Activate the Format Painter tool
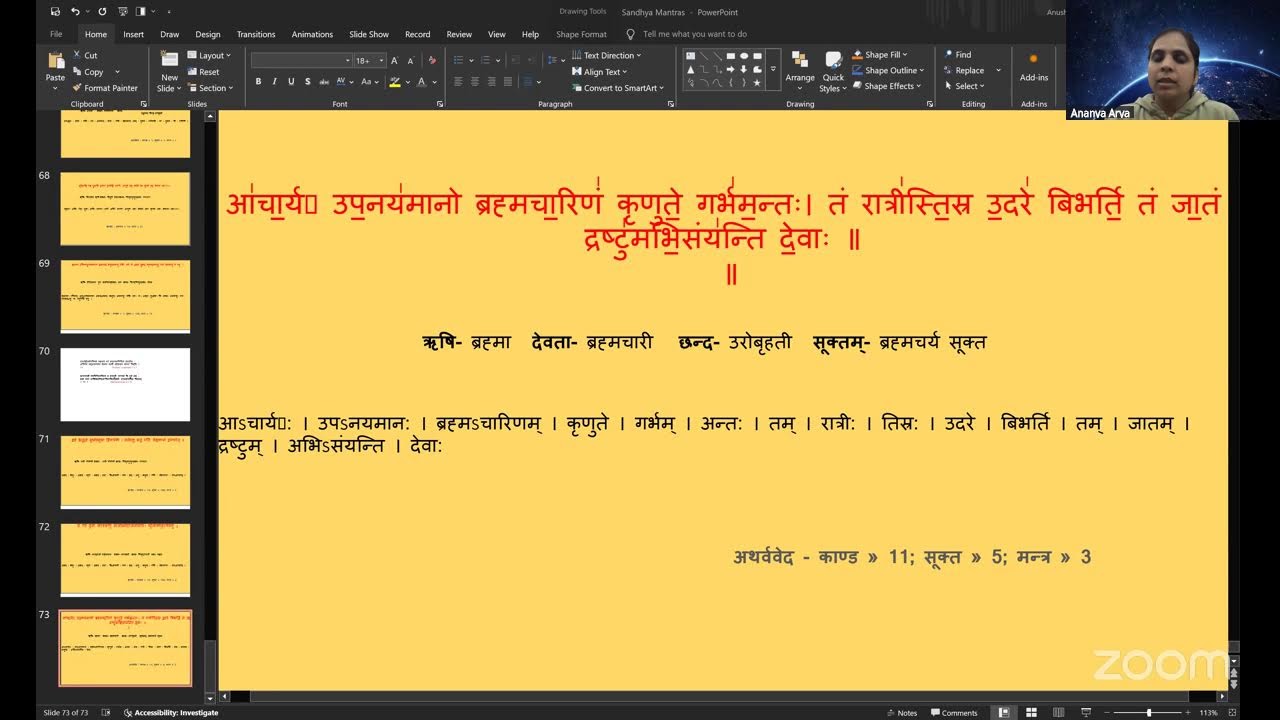The image size is (1280, 720). click(x=105, y=88)
